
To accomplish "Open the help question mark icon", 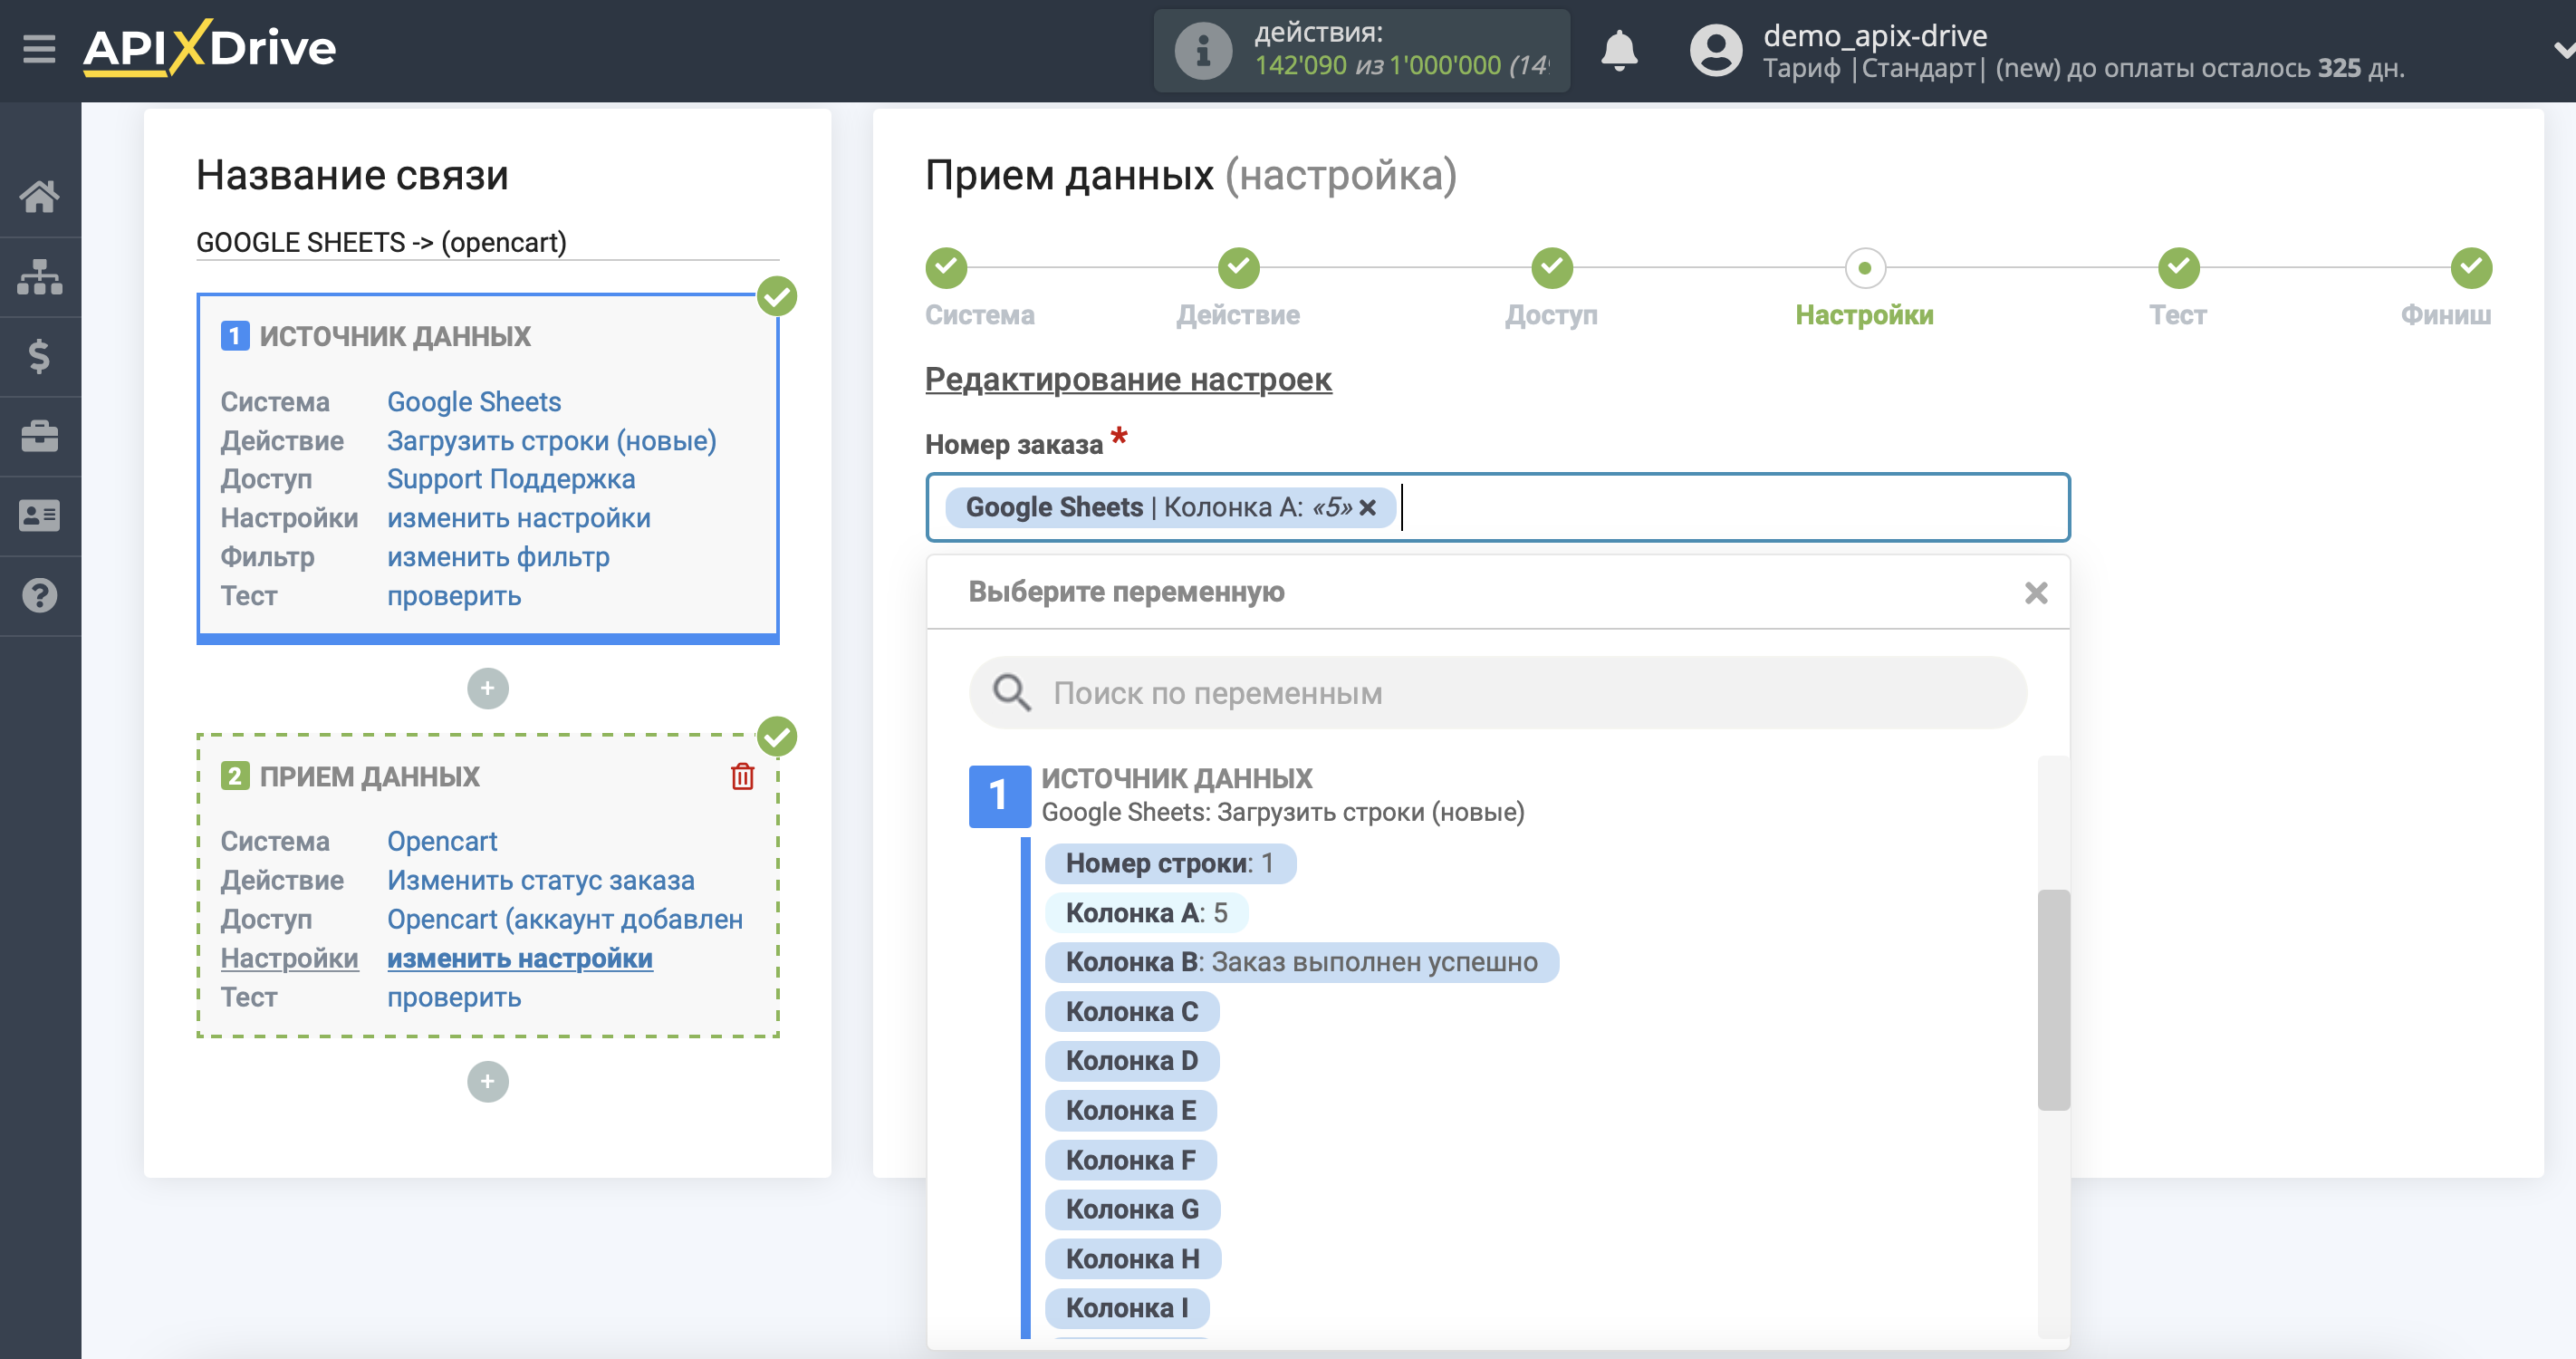I will coord(39,596).
